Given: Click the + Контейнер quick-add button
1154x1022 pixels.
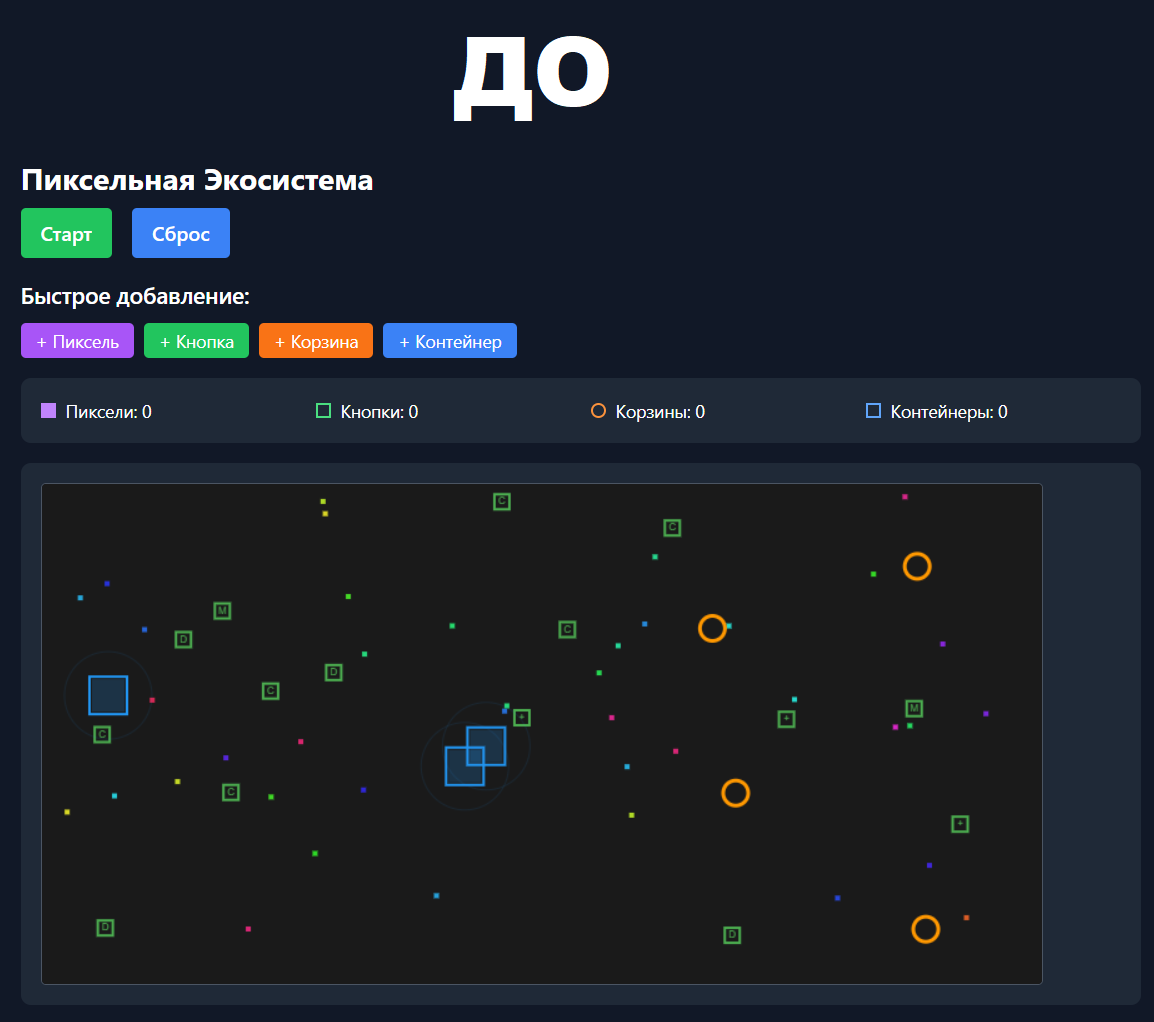Looking at the screenshot, I should [449, 341].
